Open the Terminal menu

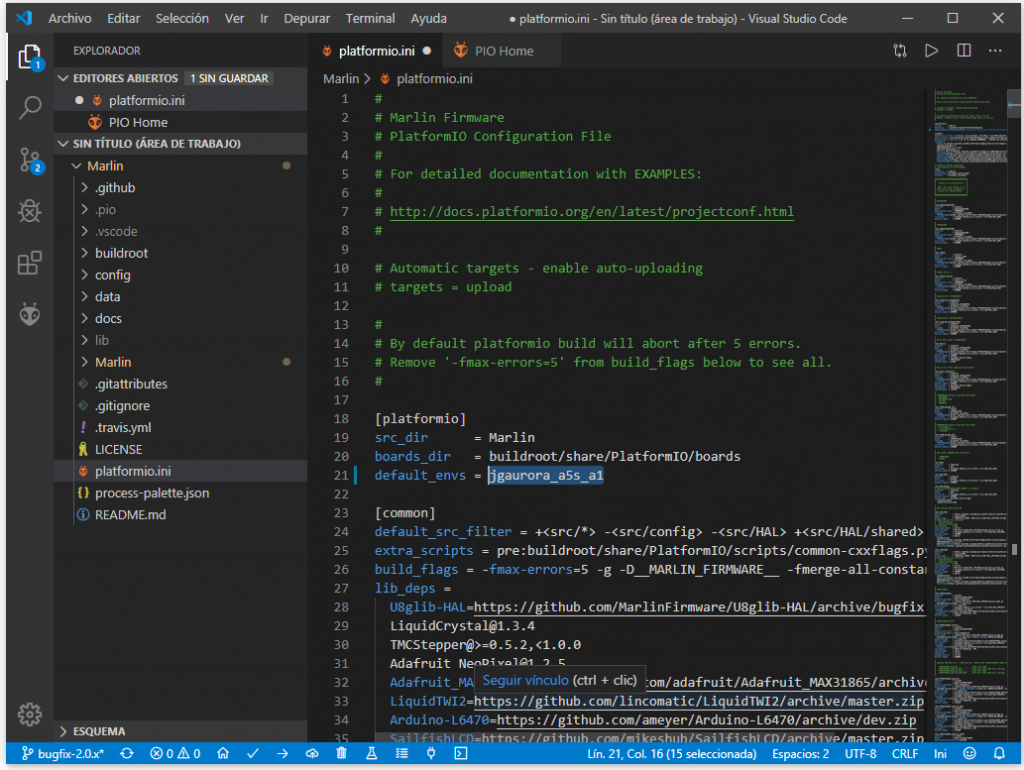(370, 18)
